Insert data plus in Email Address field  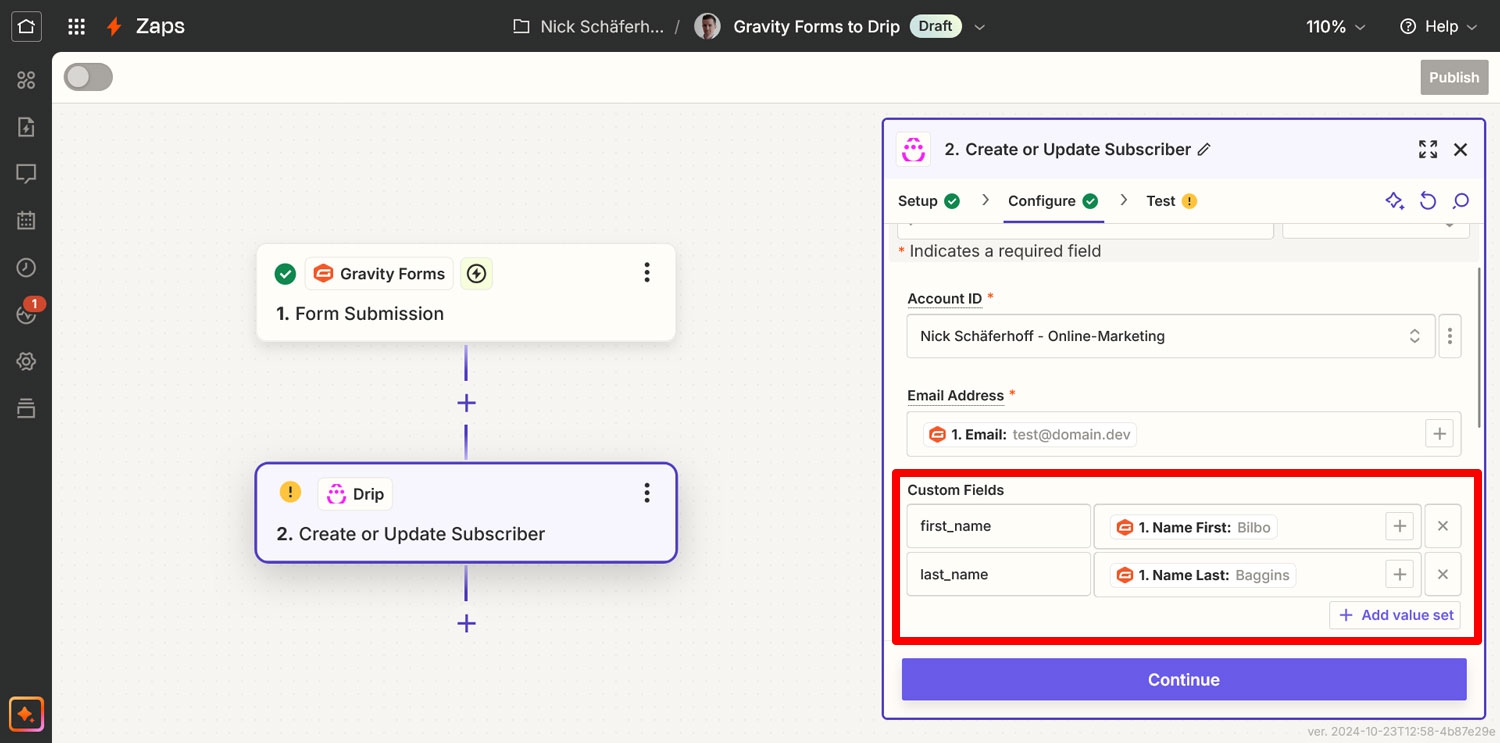coord(1439,434)
